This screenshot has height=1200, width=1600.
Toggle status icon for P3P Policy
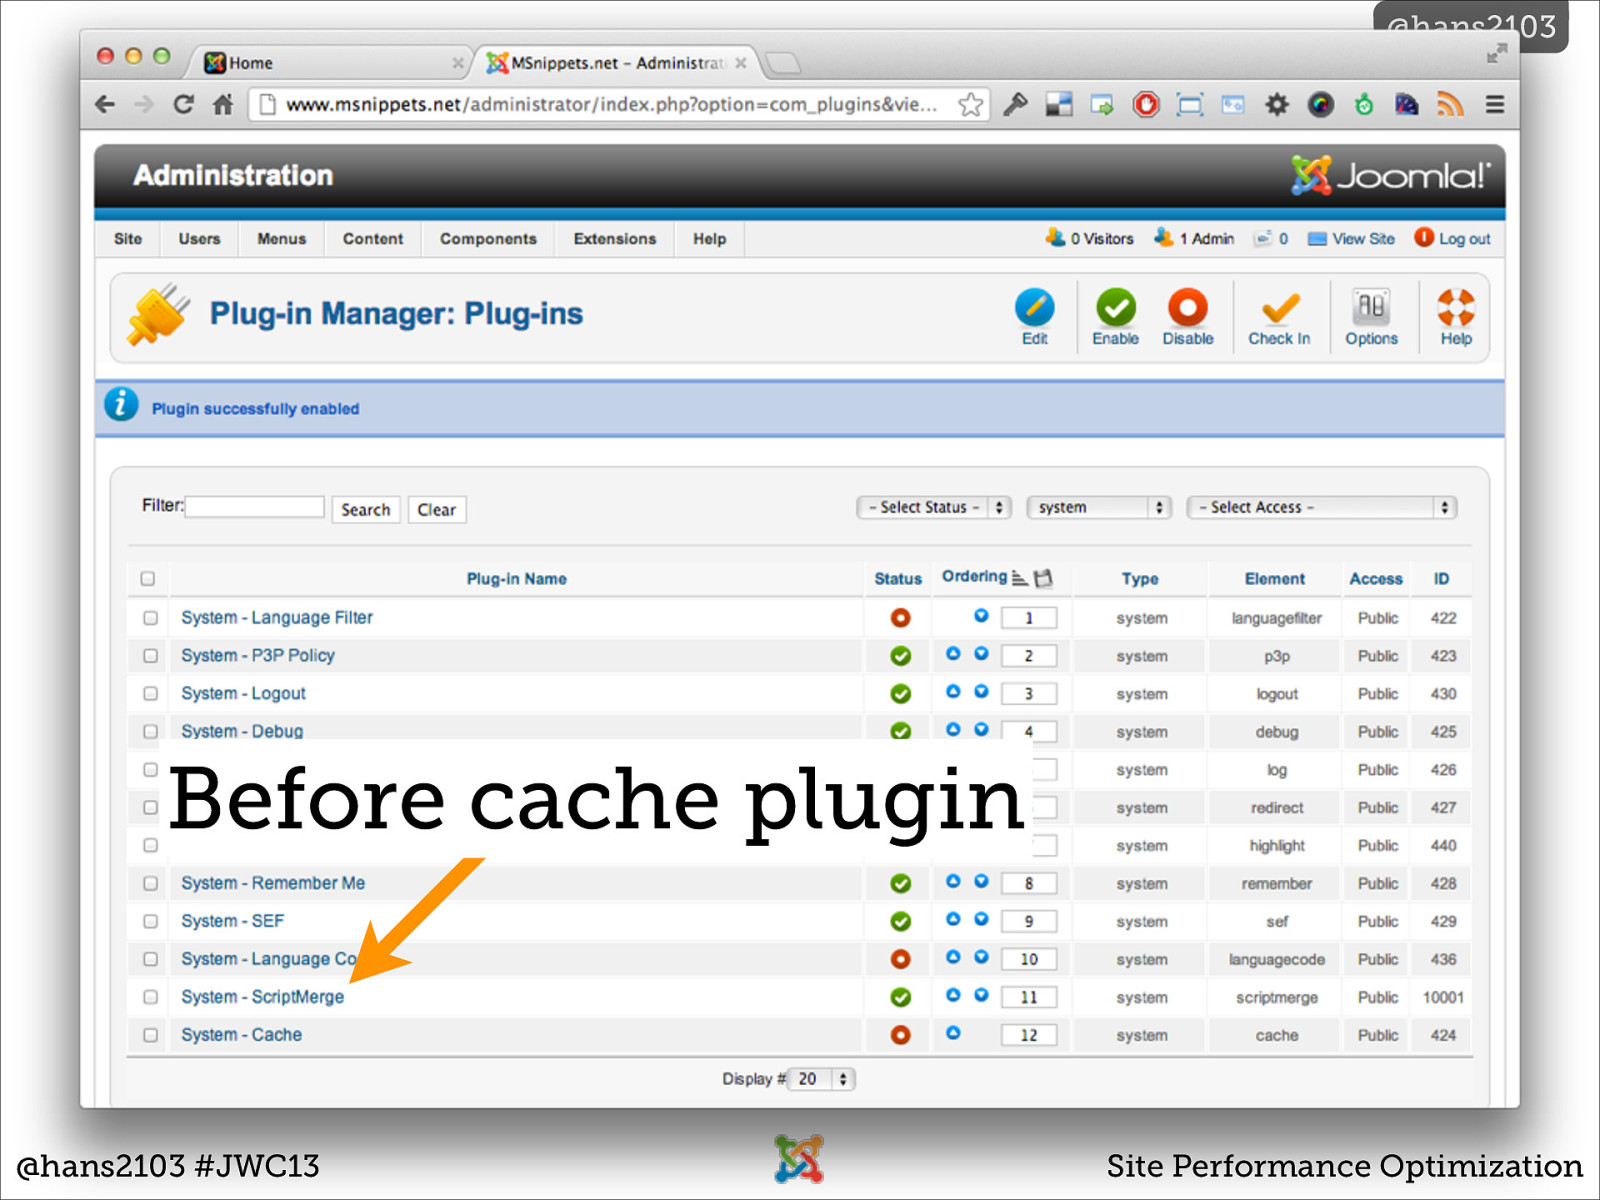(x=900, y=656)
